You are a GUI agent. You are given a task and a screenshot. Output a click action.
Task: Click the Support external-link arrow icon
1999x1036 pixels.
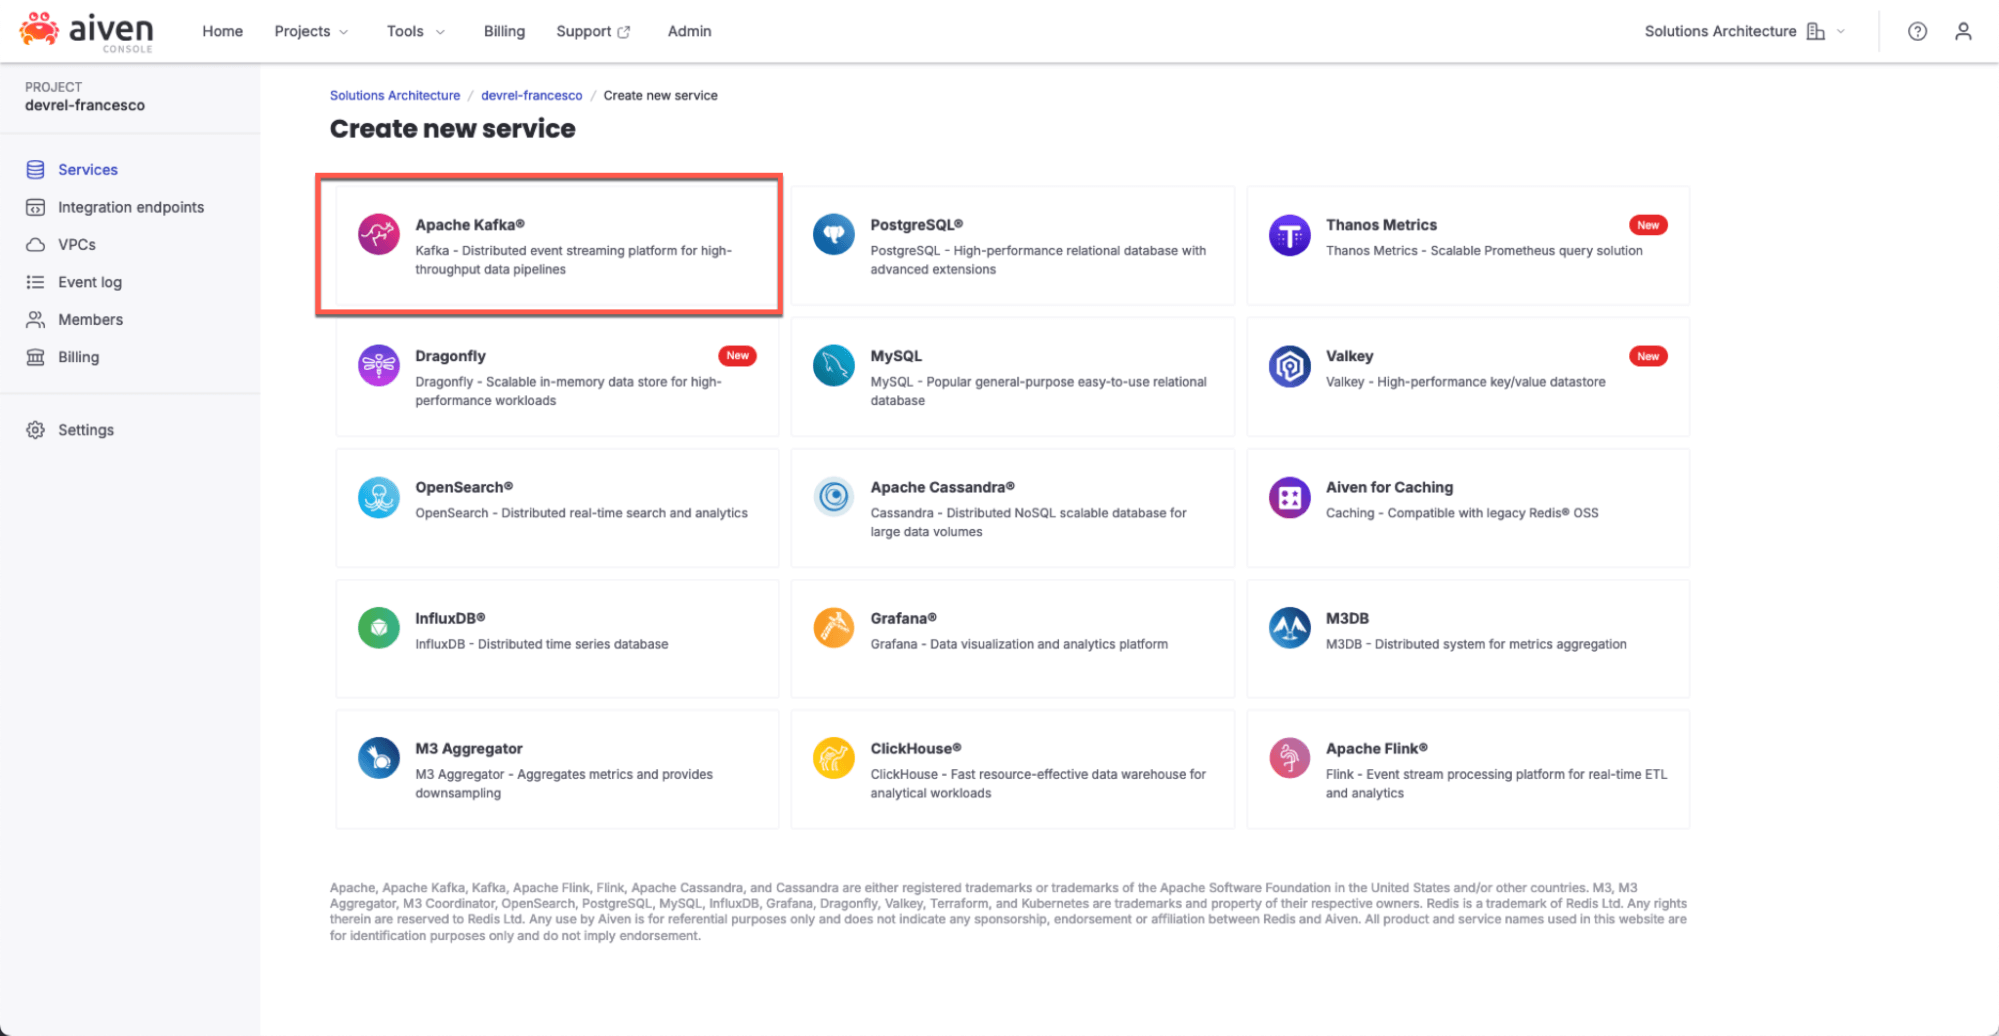point(624,32)
